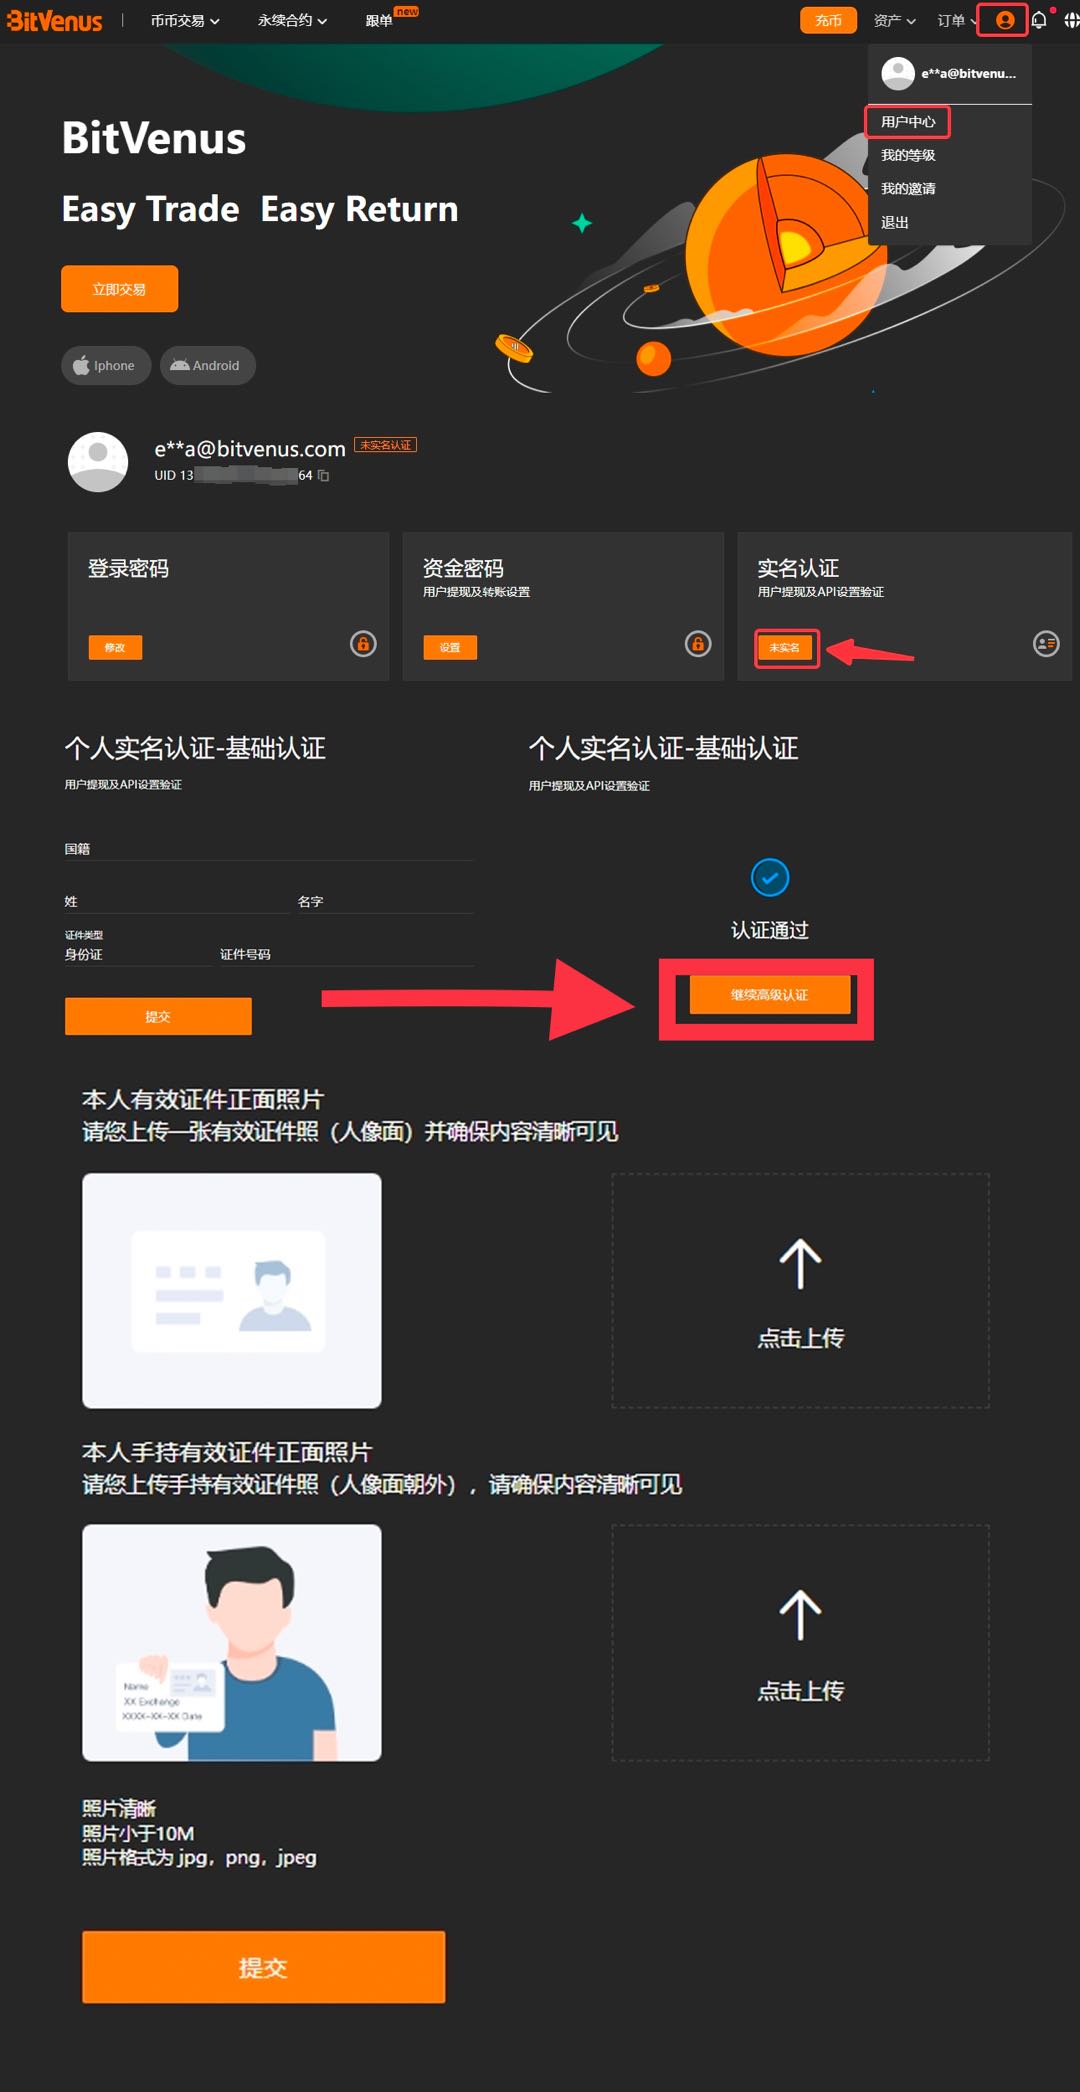Click the 充币 deposit button
This screenshot has height=2092, width=1080.
[828, 20]
